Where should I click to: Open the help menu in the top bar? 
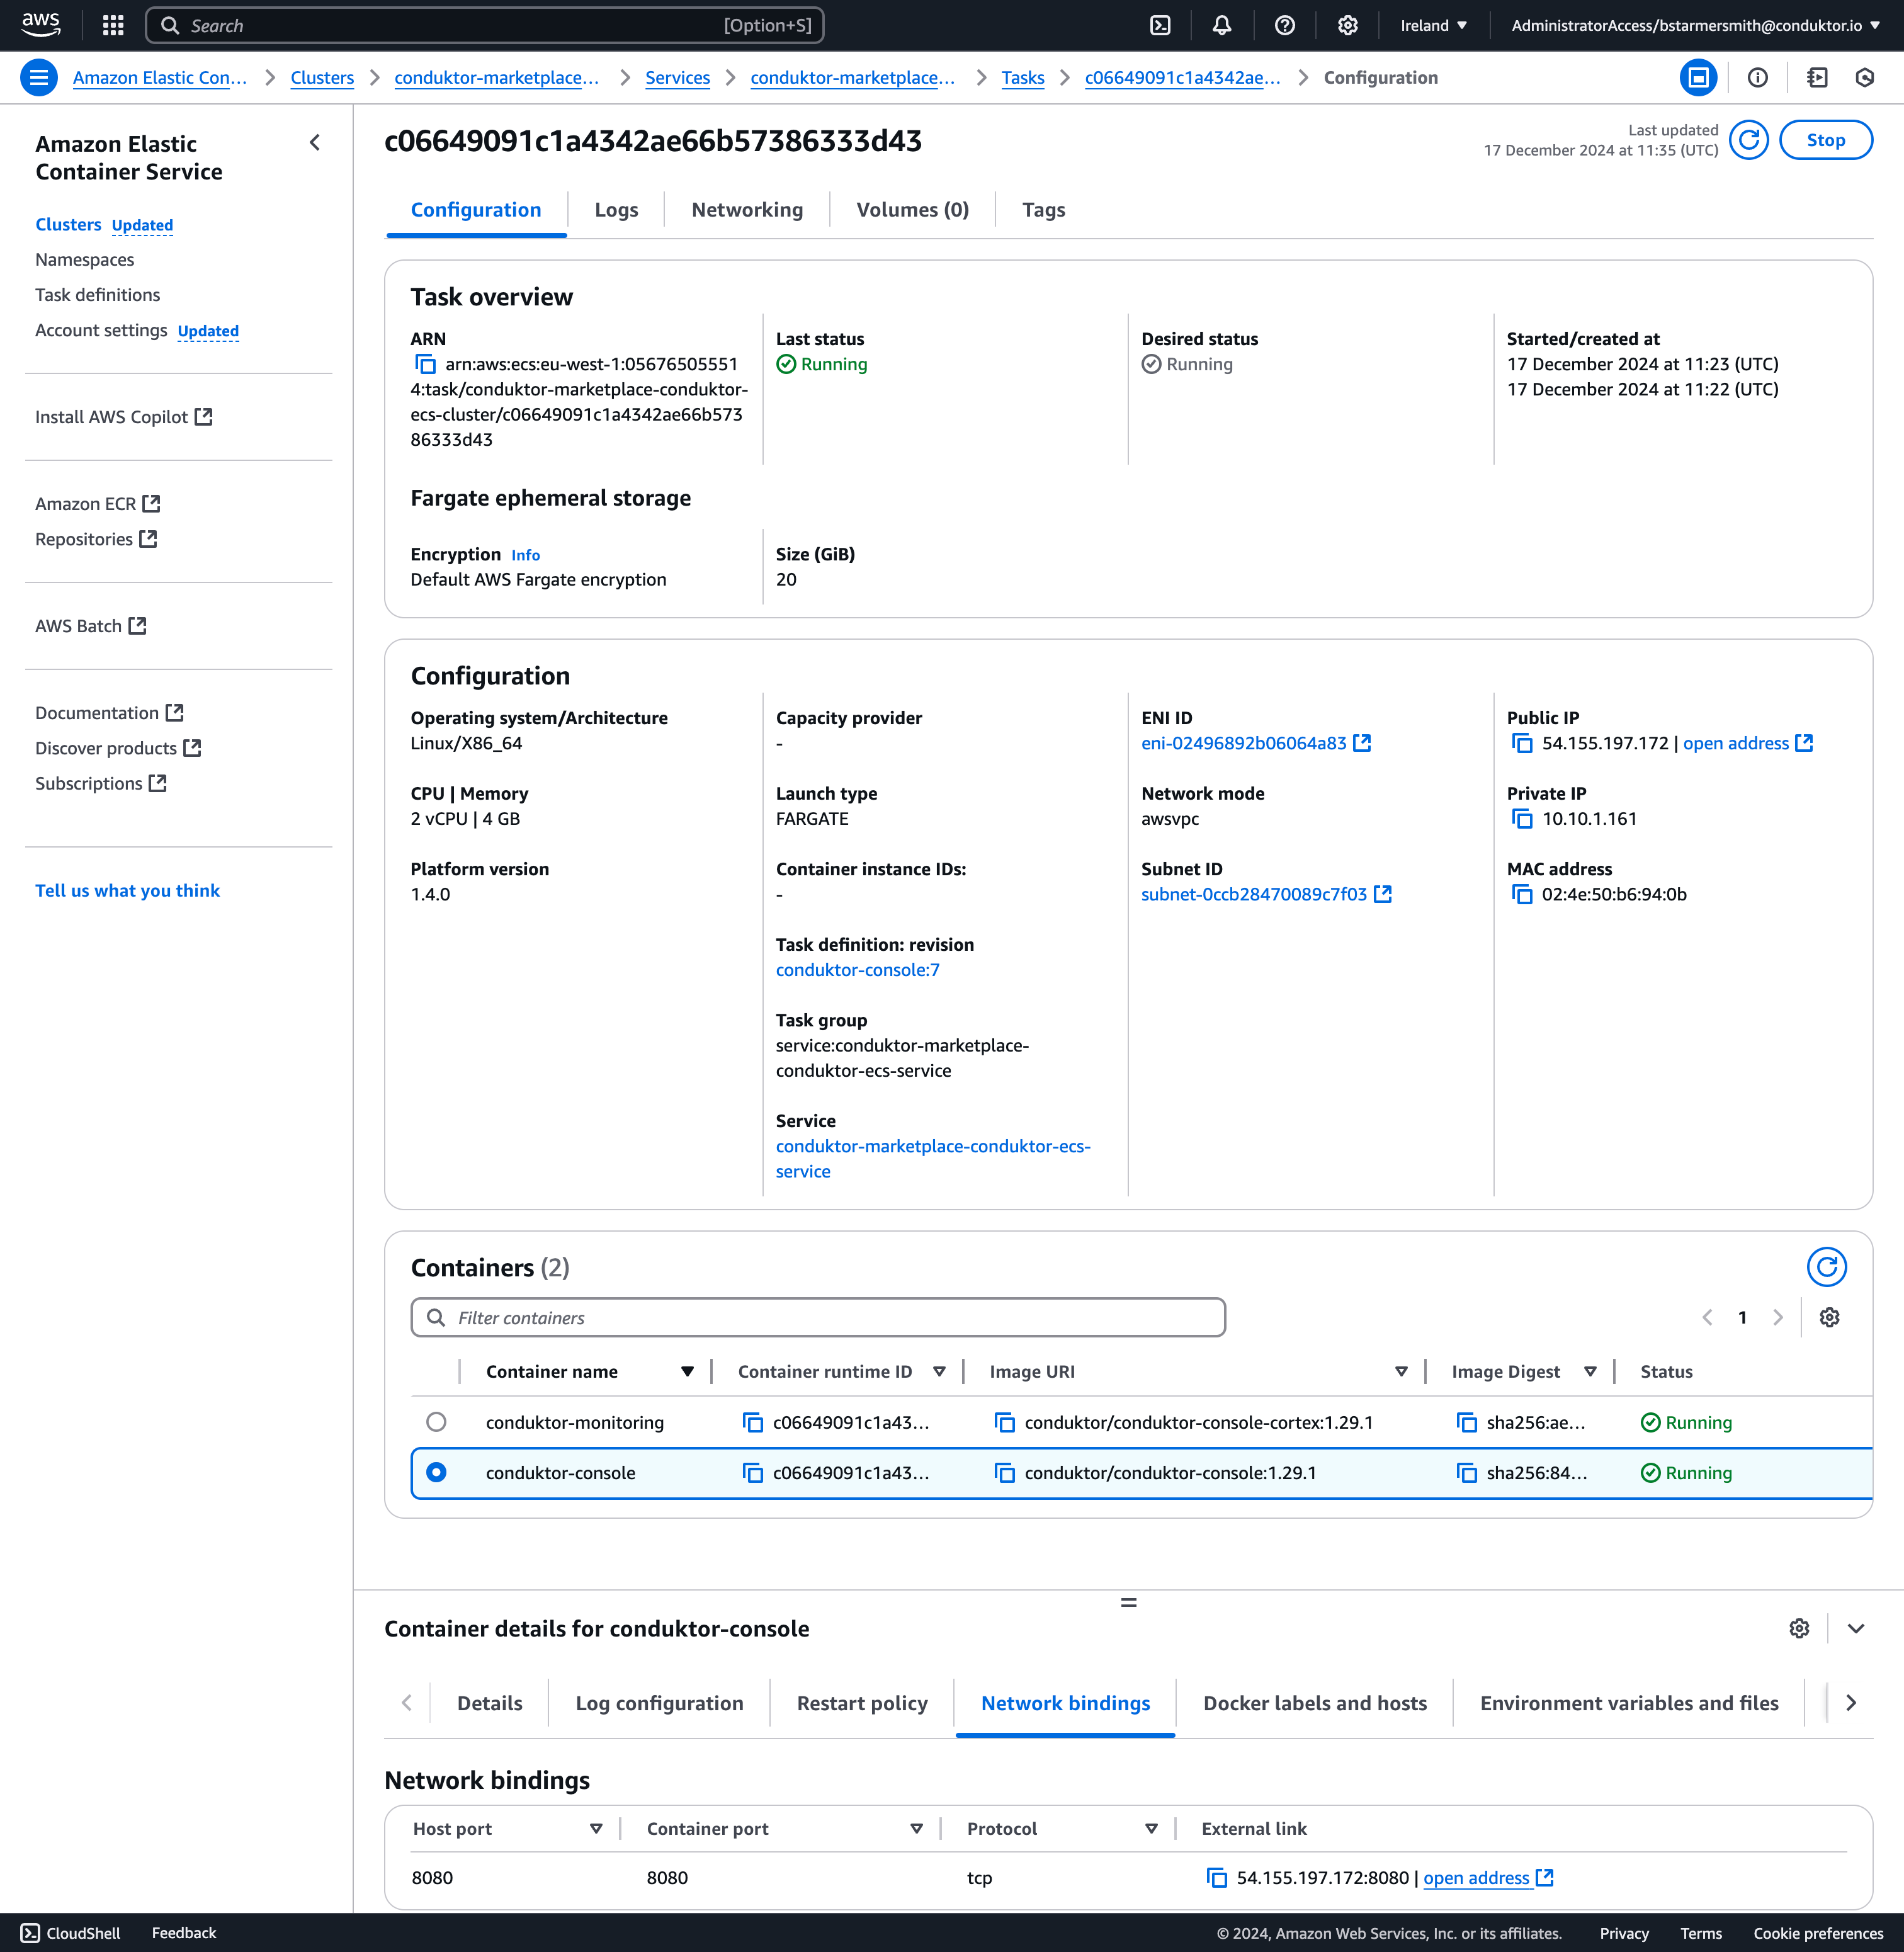[1284, 25]
